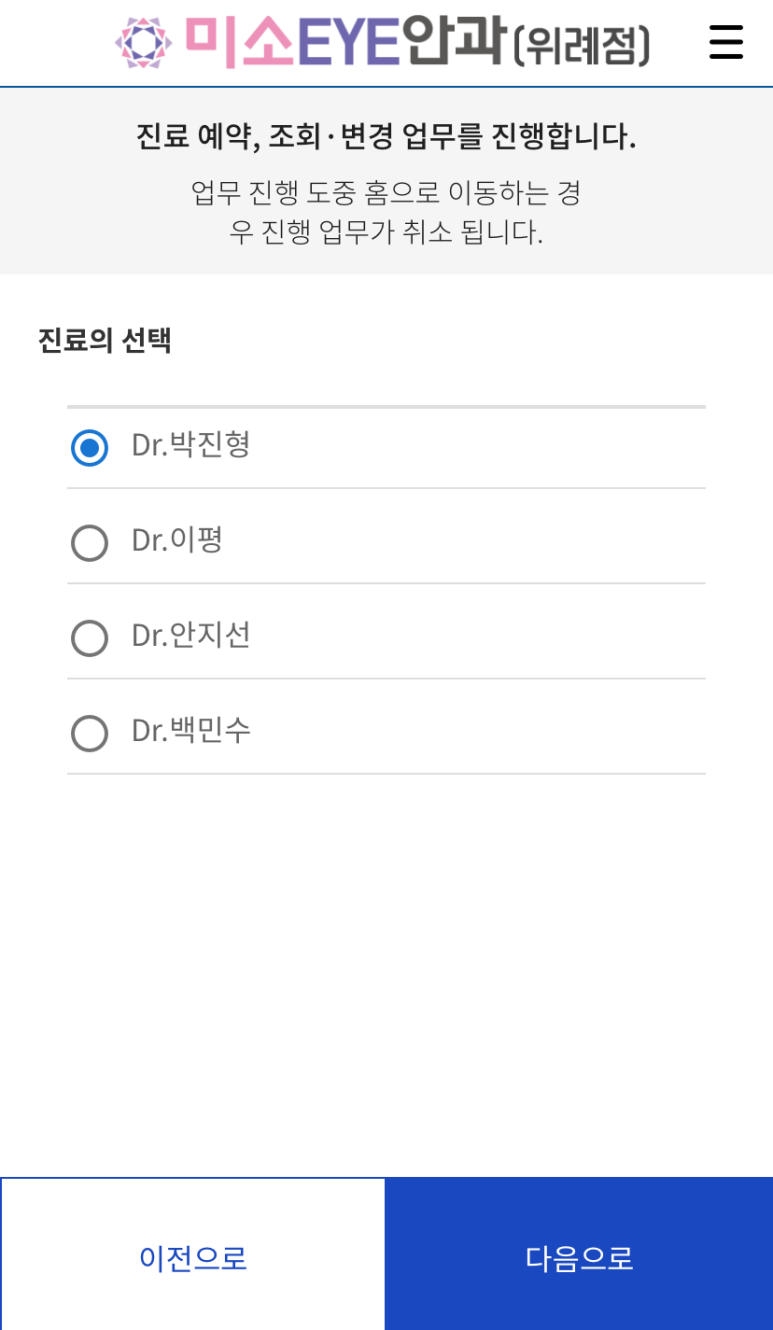Tap the Dr.백민수 name text
The height and width of the screenshot is (1330, 773).
191,730
